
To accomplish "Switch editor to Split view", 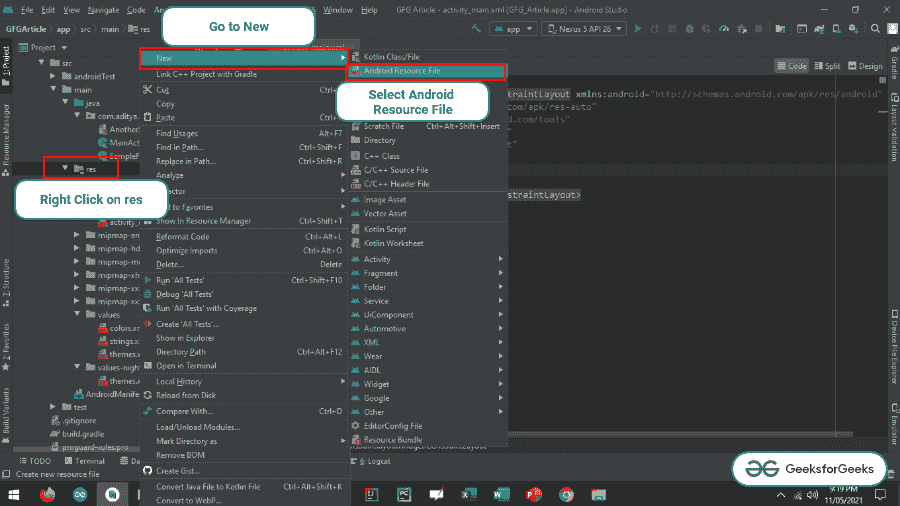I will click(827, 66).
